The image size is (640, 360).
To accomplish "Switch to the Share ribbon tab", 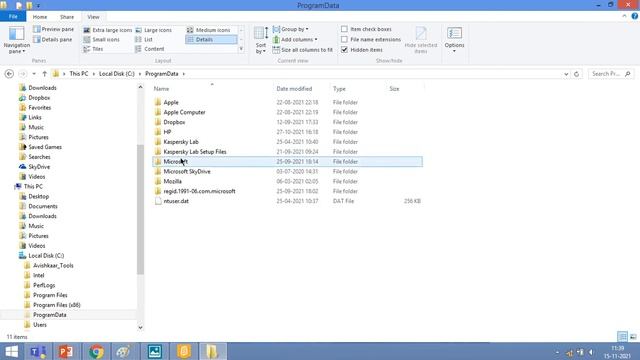I will pyautogui.click(x=67, y=17).
